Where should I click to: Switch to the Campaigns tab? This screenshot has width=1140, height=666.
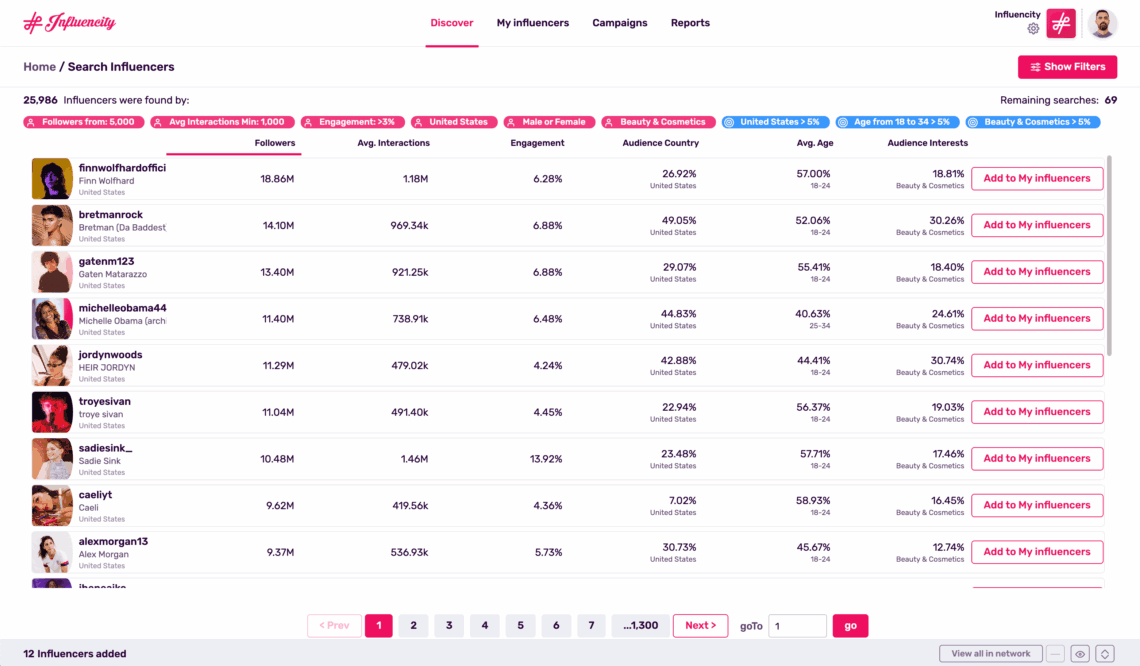tap(619, 22)
